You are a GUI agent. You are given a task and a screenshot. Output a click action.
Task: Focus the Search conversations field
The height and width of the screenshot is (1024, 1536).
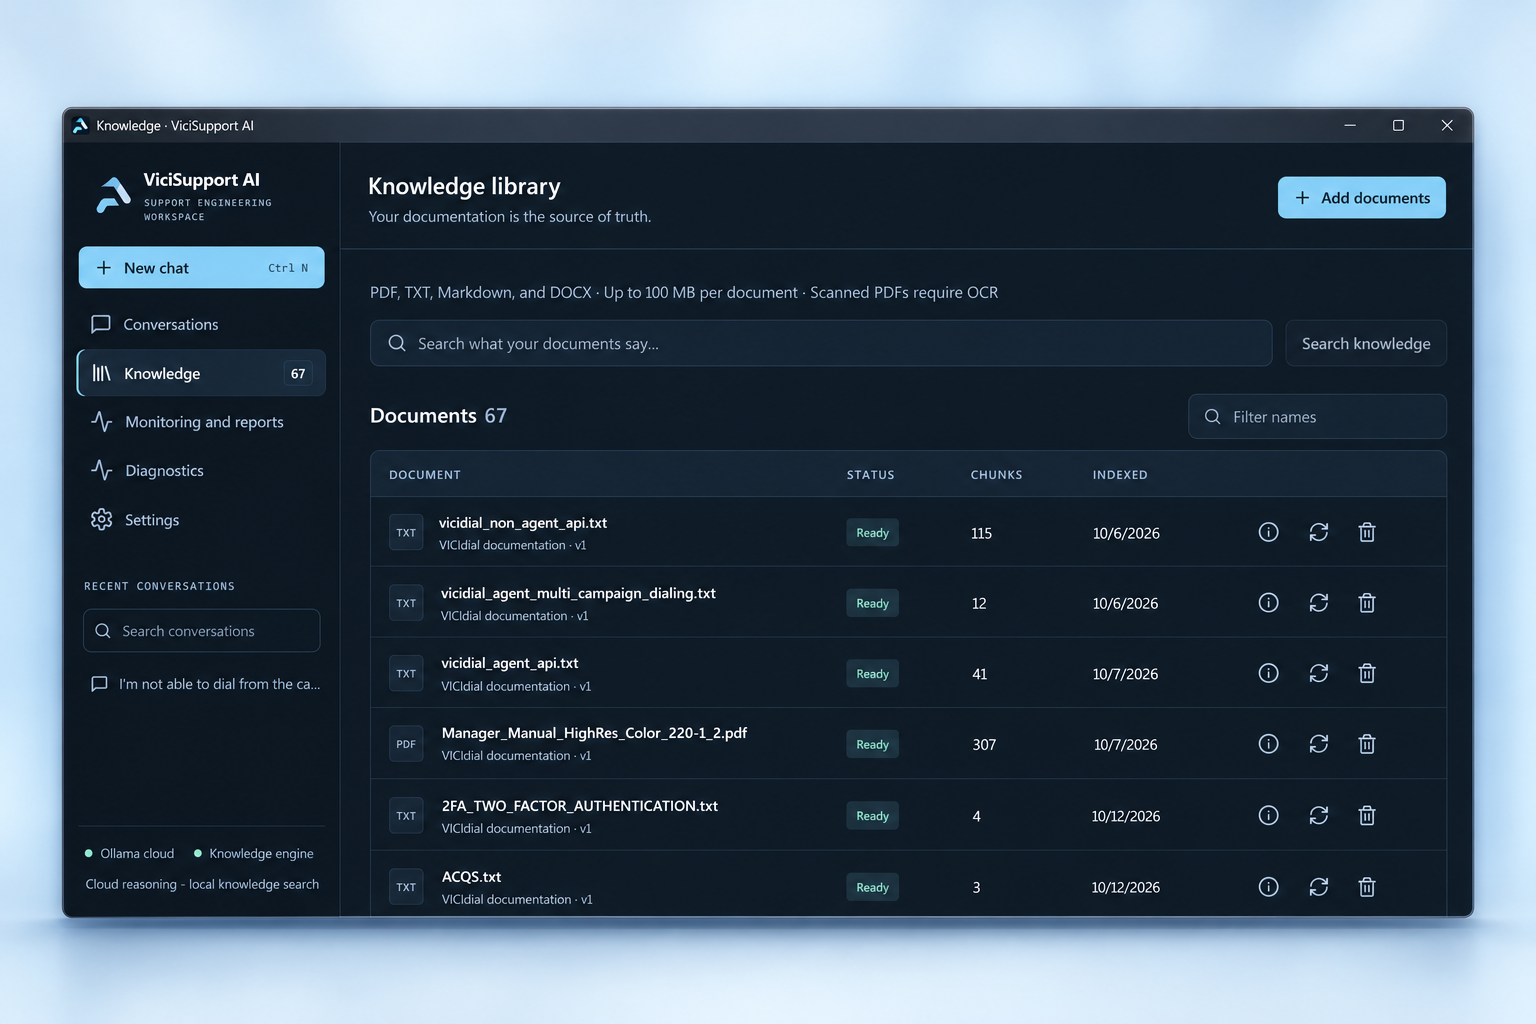pos(201,631)
